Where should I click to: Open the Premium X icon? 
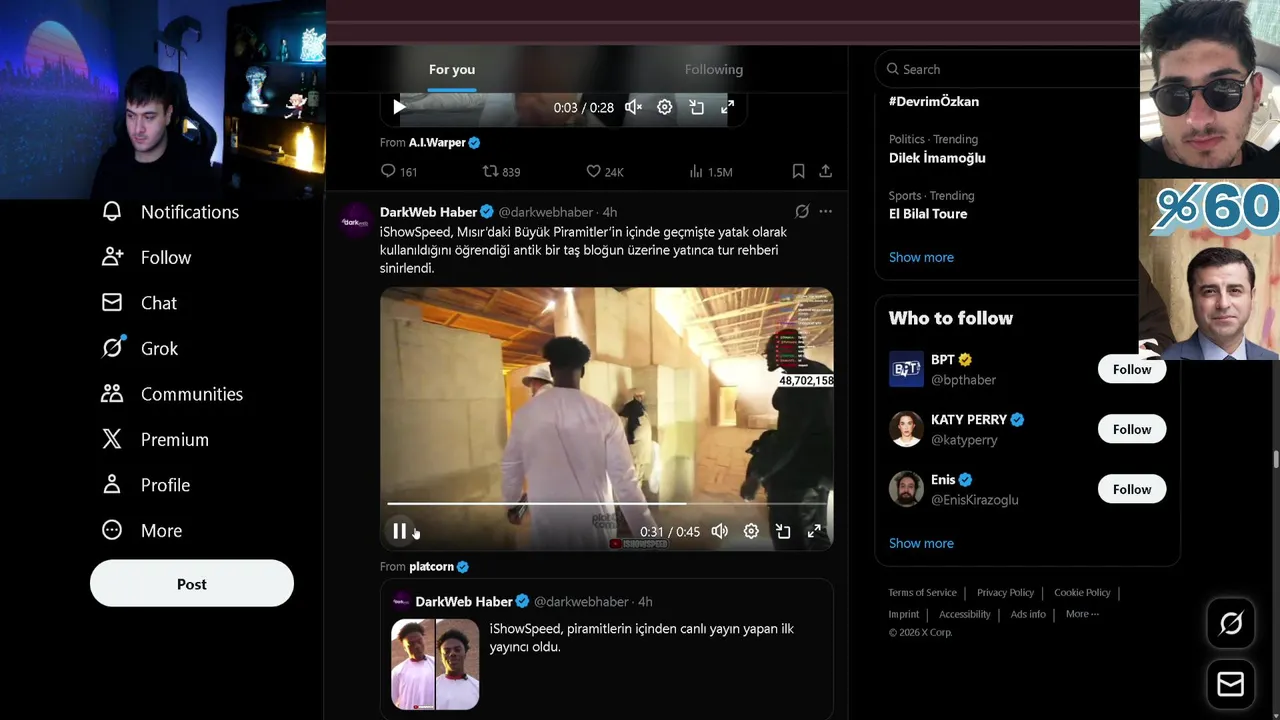(x=112, y=439)
